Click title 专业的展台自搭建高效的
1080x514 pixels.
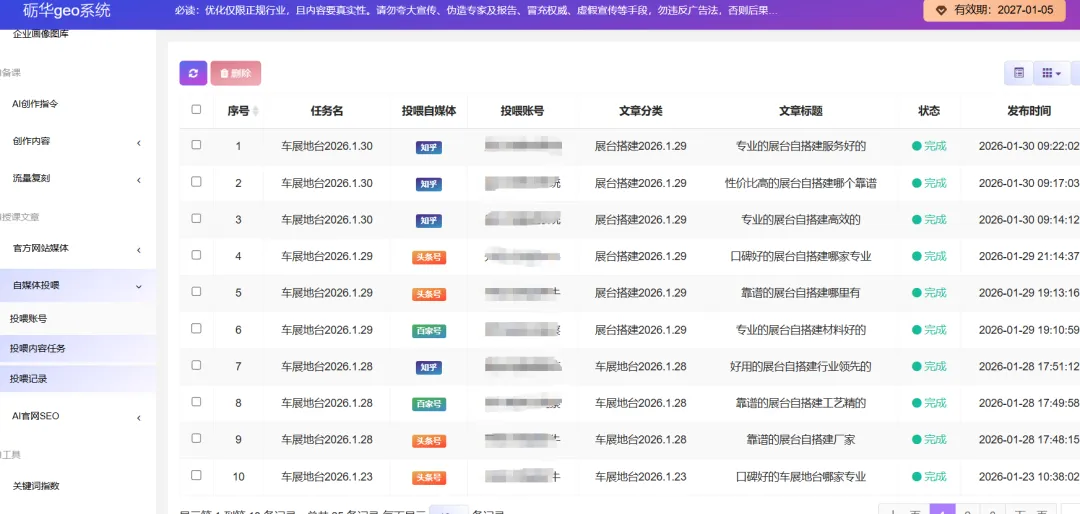click(x=801, y=220)
